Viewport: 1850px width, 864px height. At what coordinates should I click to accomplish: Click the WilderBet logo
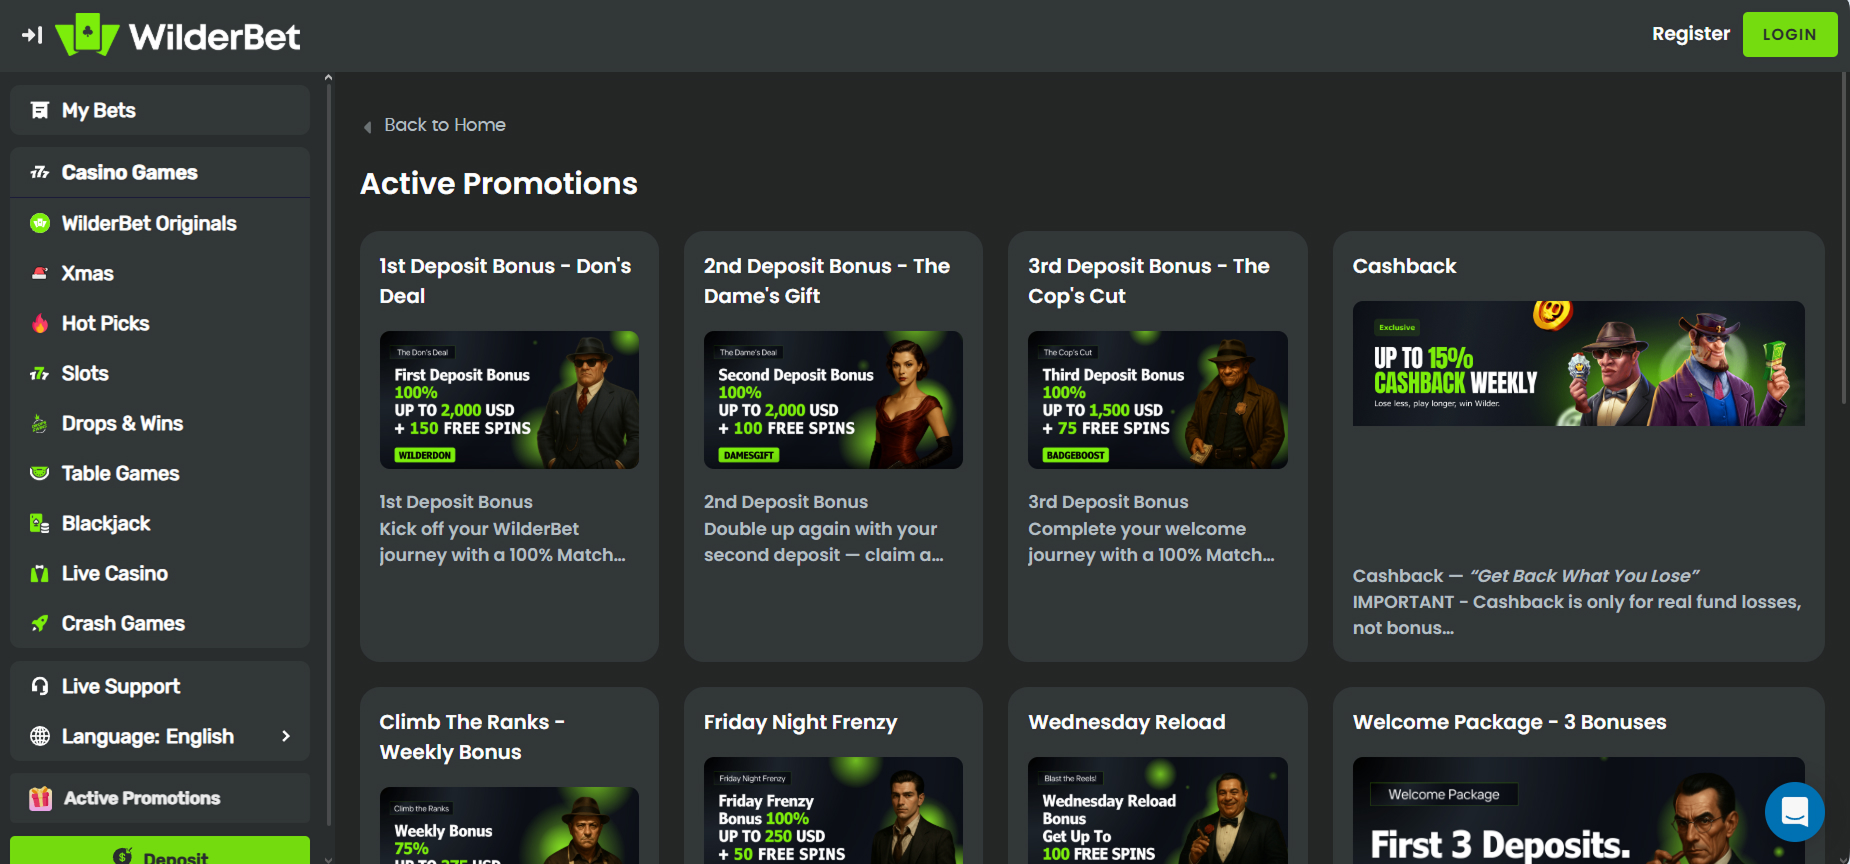179,36
